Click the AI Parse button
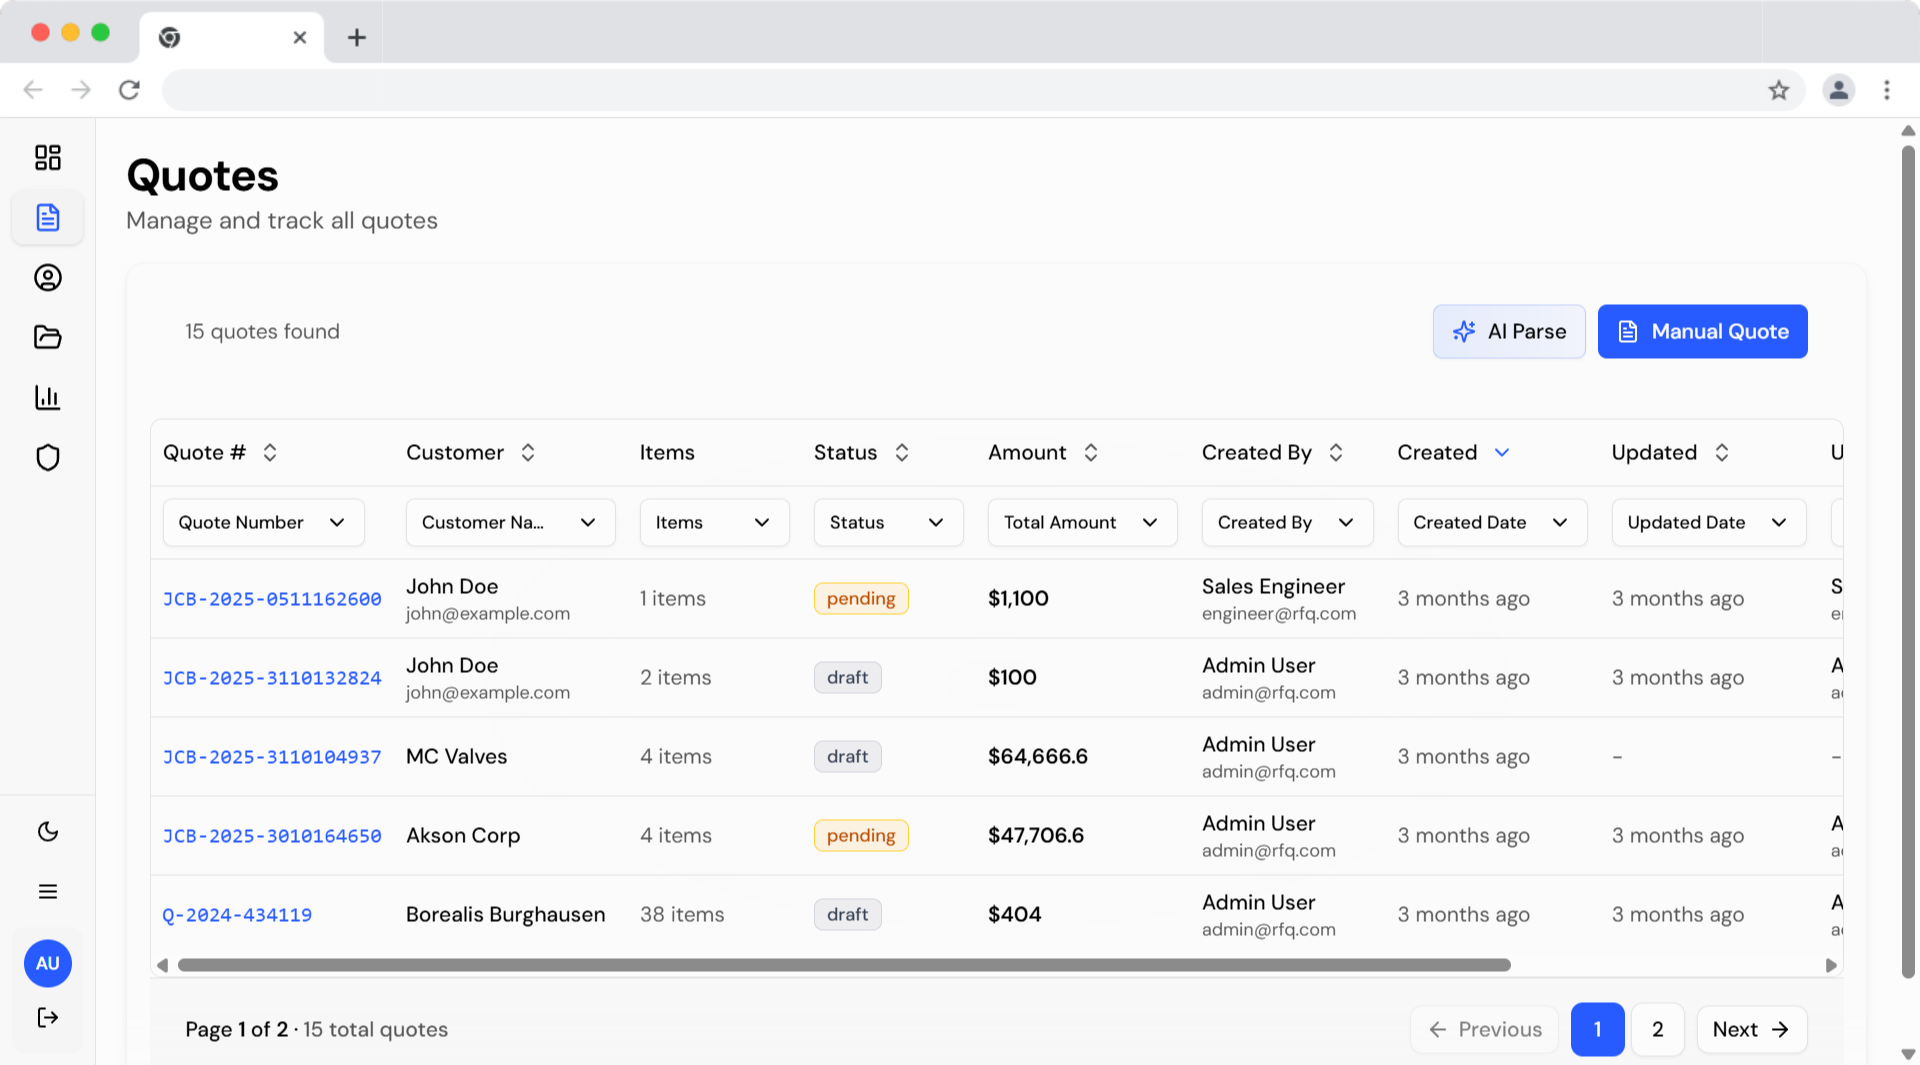 [1509, 331]
